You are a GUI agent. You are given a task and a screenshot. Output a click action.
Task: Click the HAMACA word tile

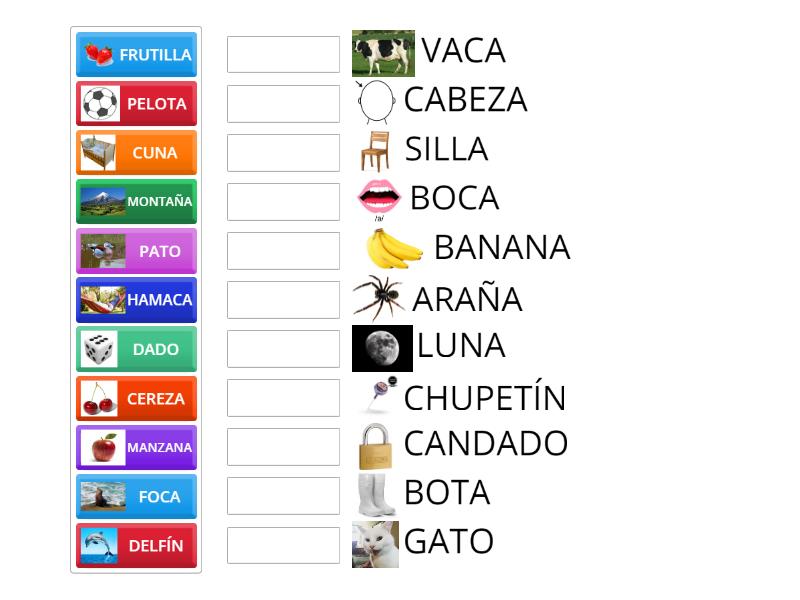136,300
